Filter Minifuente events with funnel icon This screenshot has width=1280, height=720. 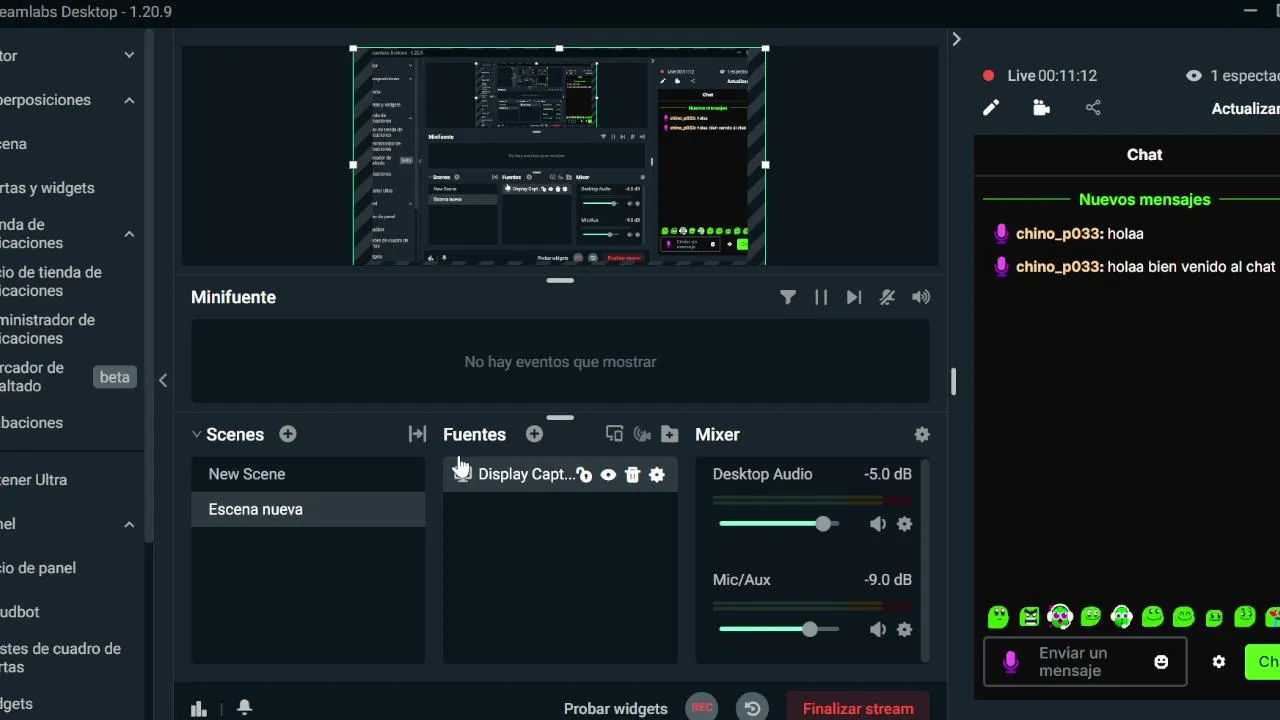pyautogui.click(x=788, y=297)
